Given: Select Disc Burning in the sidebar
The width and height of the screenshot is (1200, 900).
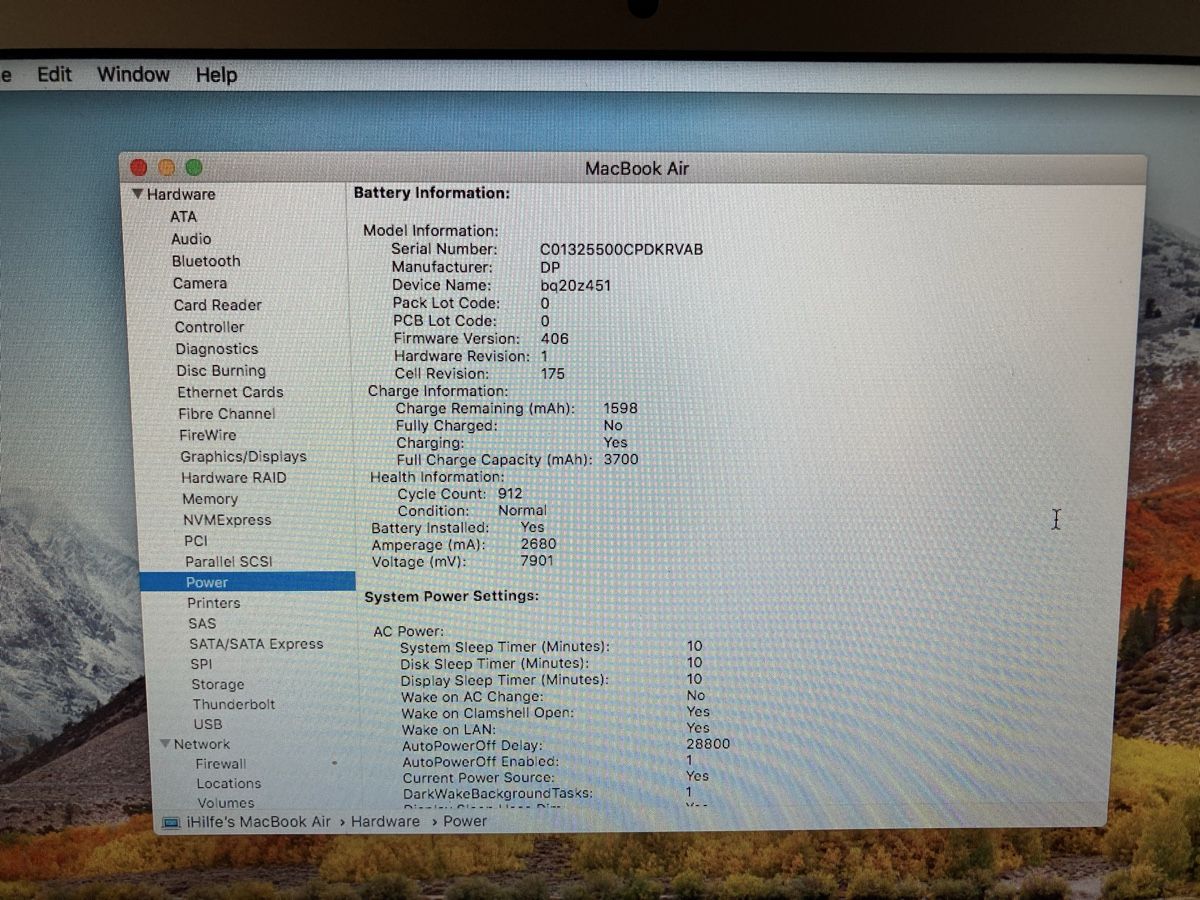Looking at the screenshot, I should click(x=221, y=370).
